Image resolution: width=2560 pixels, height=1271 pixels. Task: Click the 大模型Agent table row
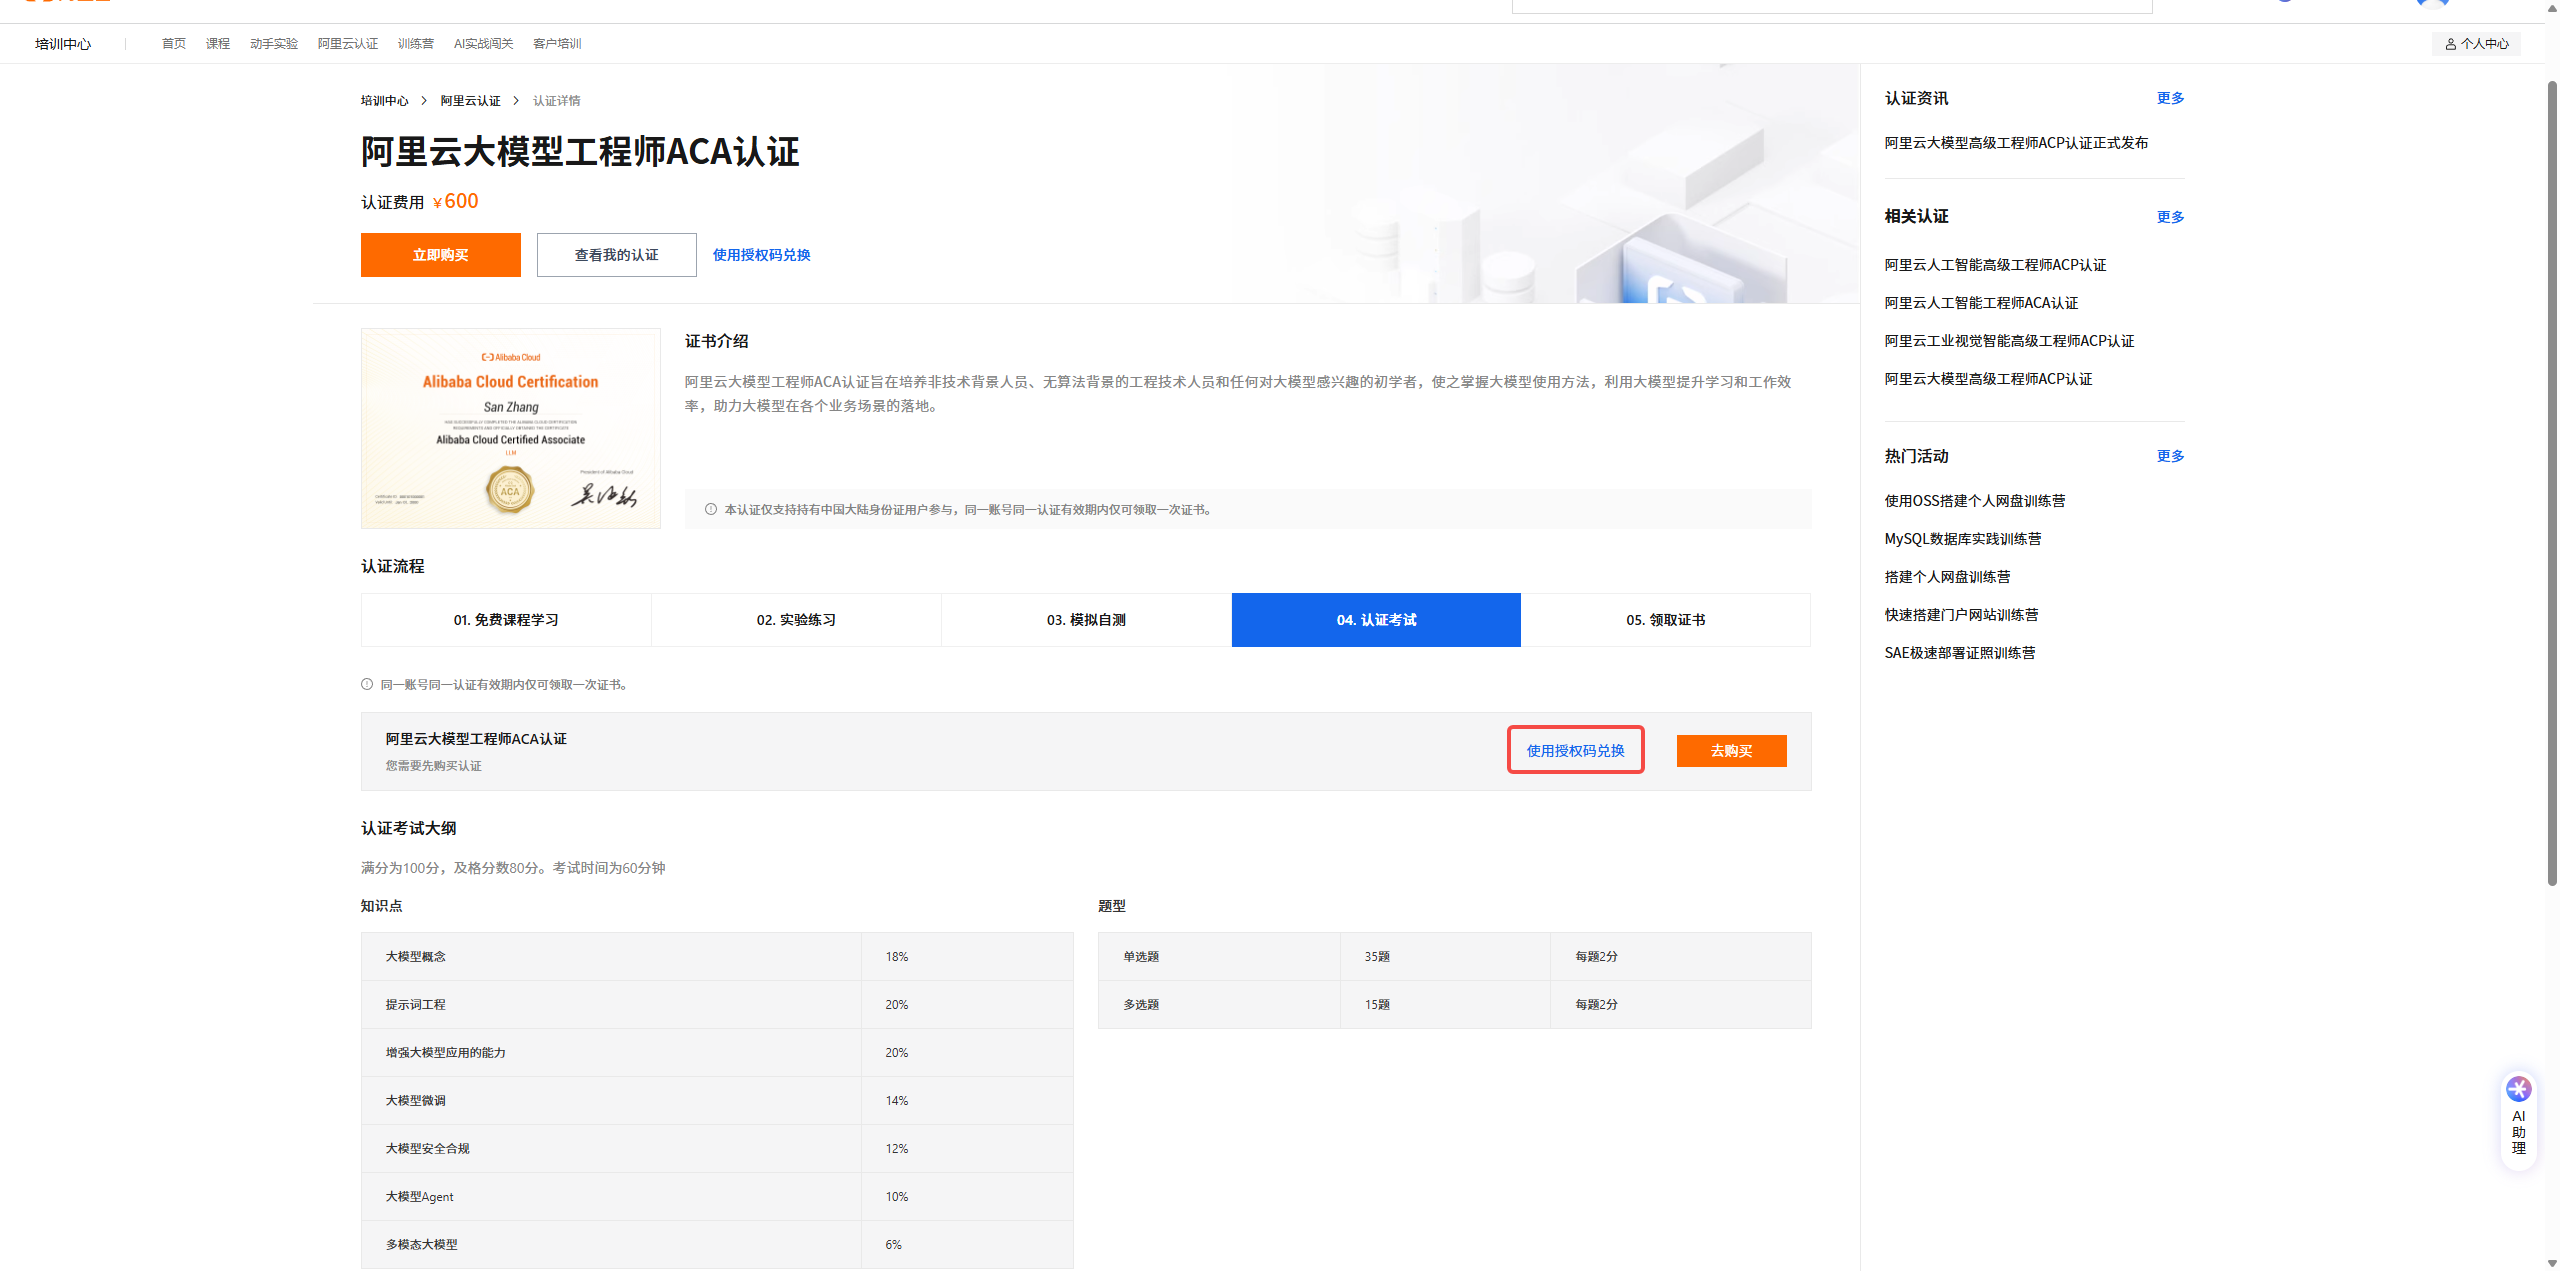tap(717, 1197)
